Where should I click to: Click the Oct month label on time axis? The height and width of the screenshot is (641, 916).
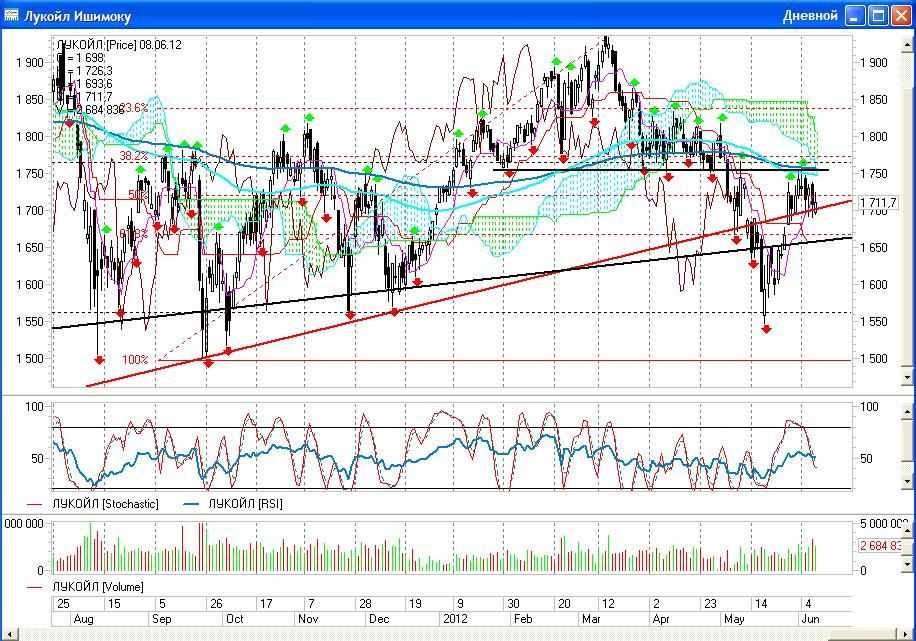pos(234,619)
